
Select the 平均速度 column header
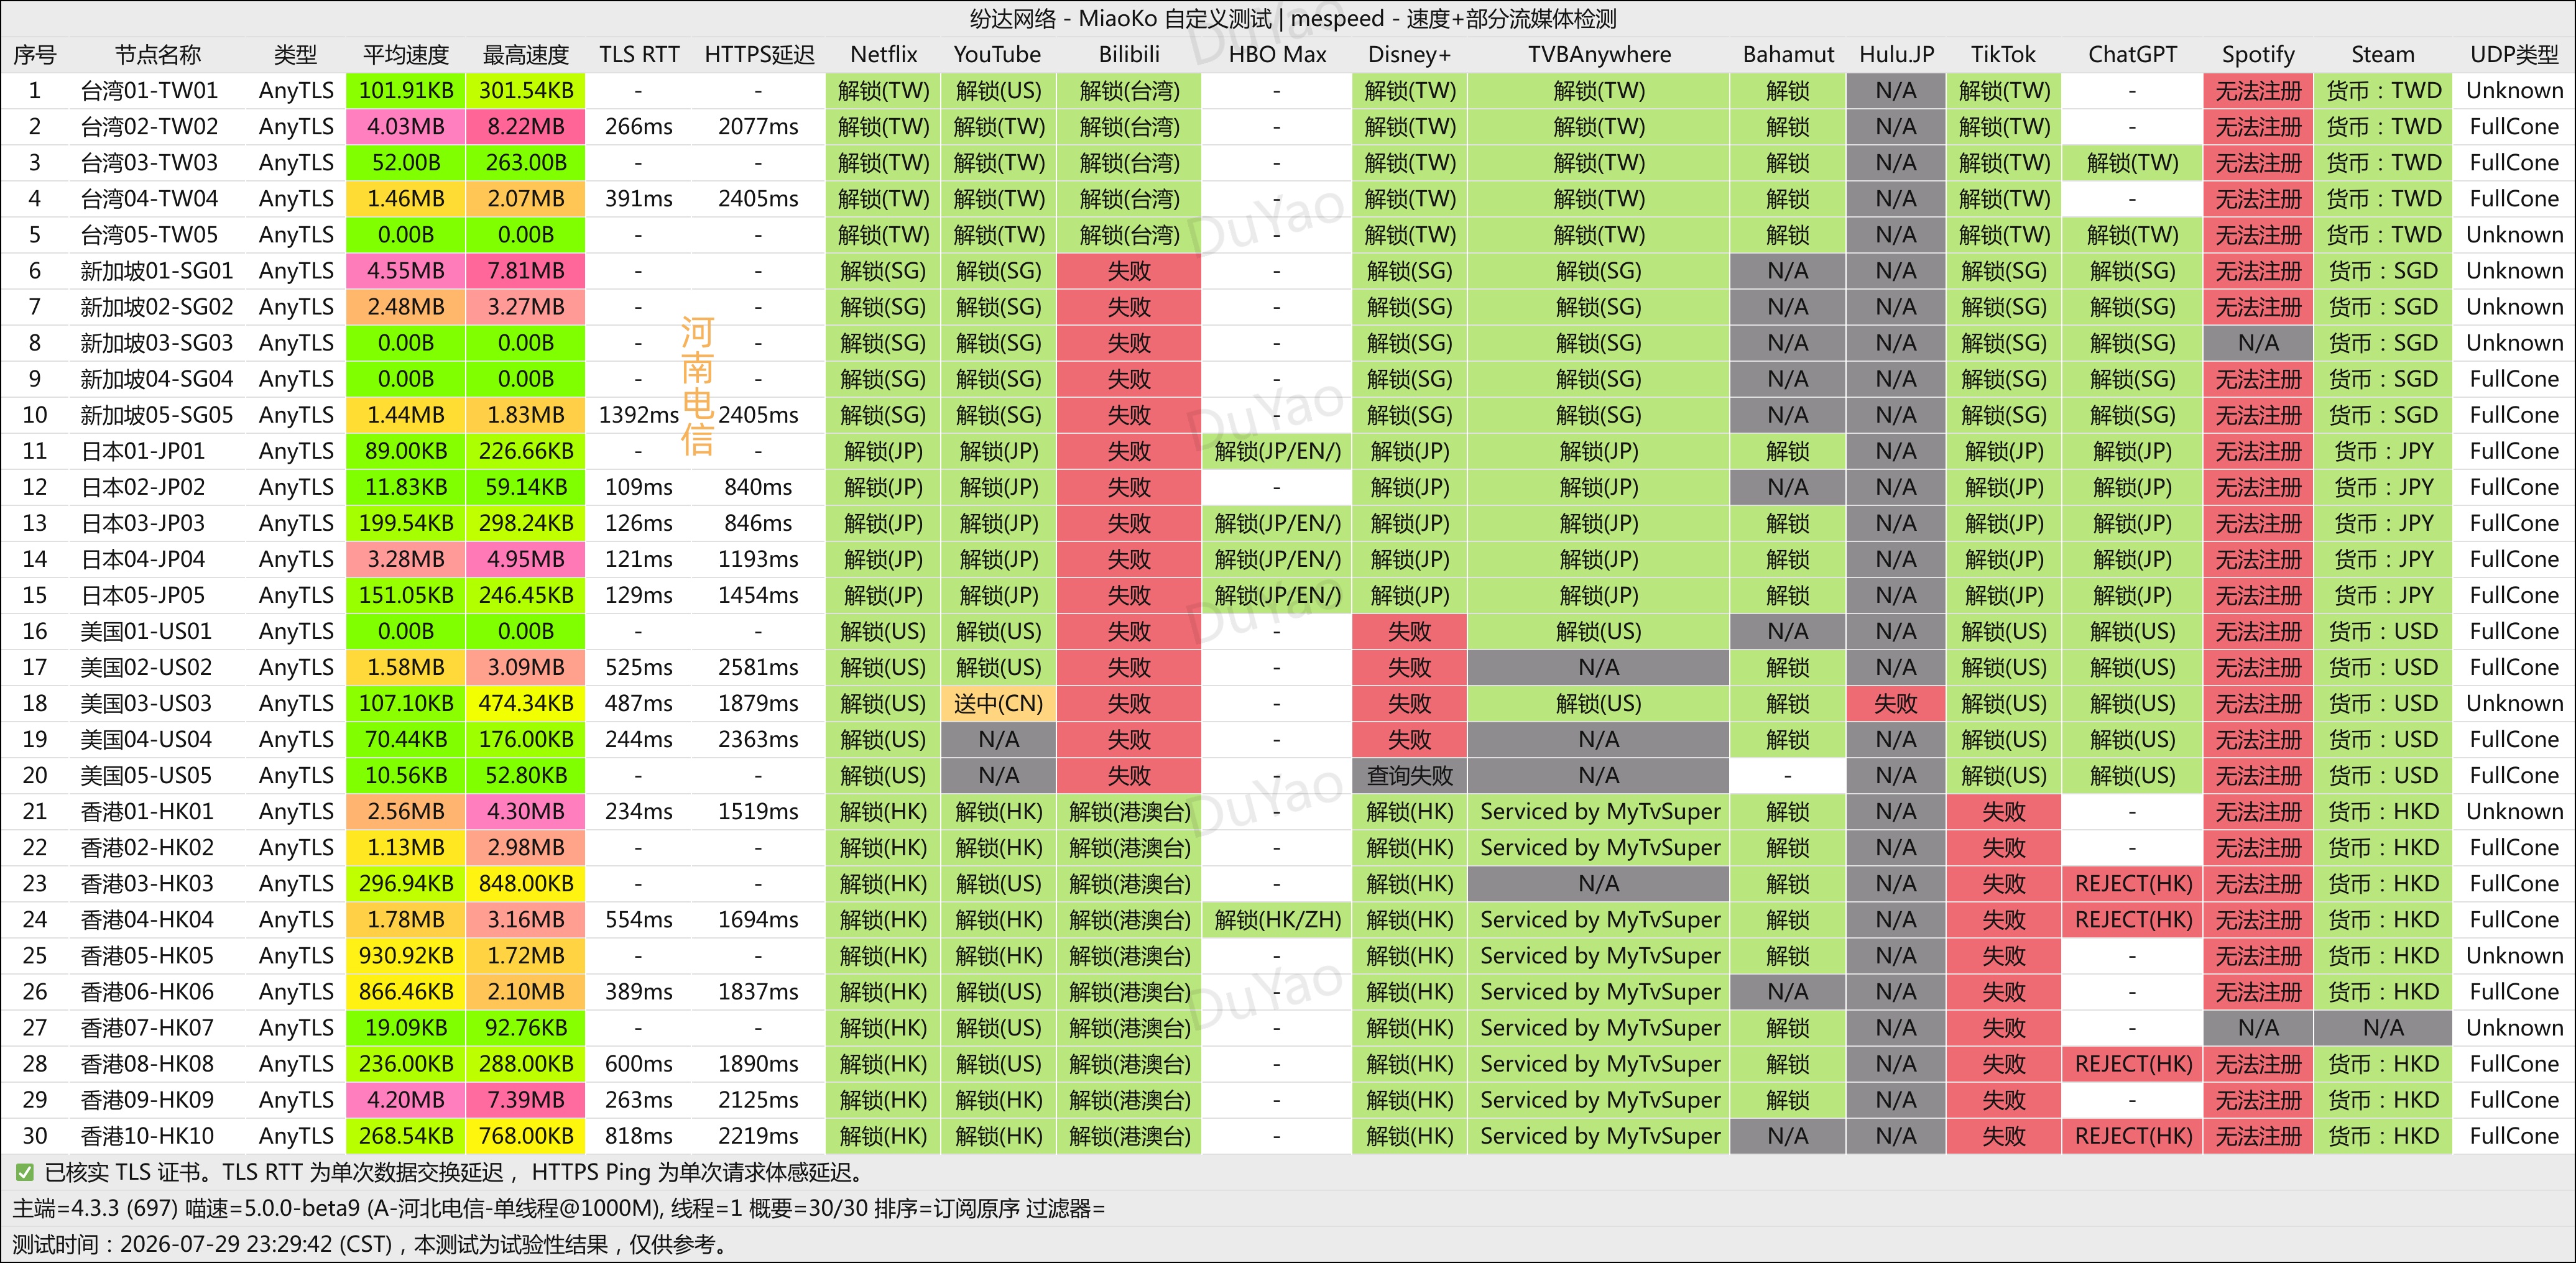click(x=406, y=55)
